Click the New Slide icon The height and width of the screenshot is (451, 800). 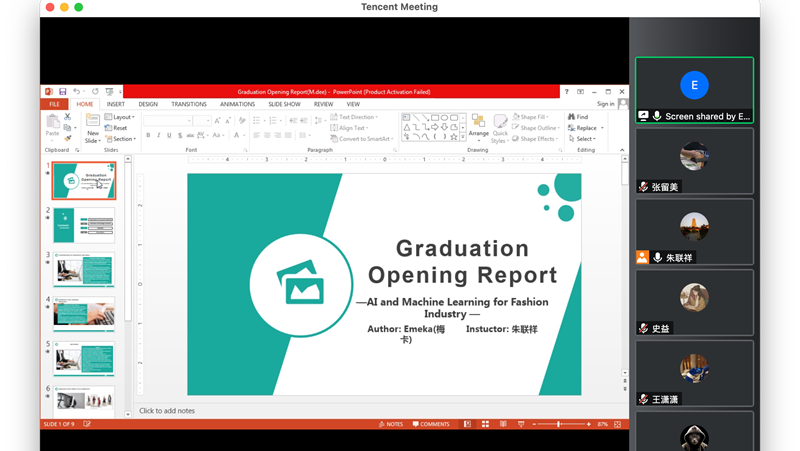coord(93,120)
